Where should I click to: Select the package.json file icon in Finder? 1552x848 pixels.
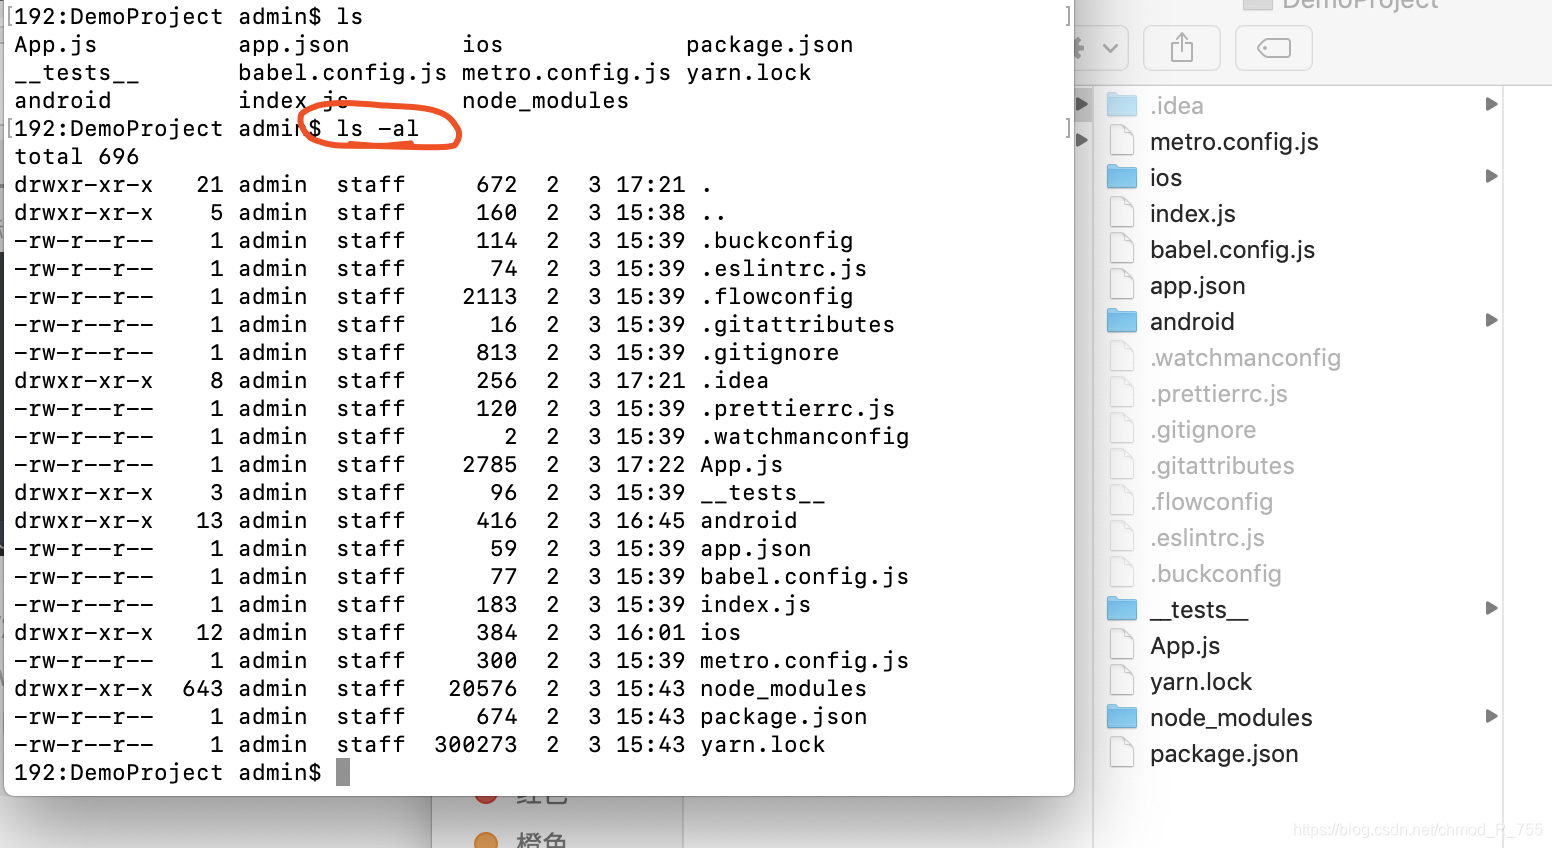point(1122,753)
